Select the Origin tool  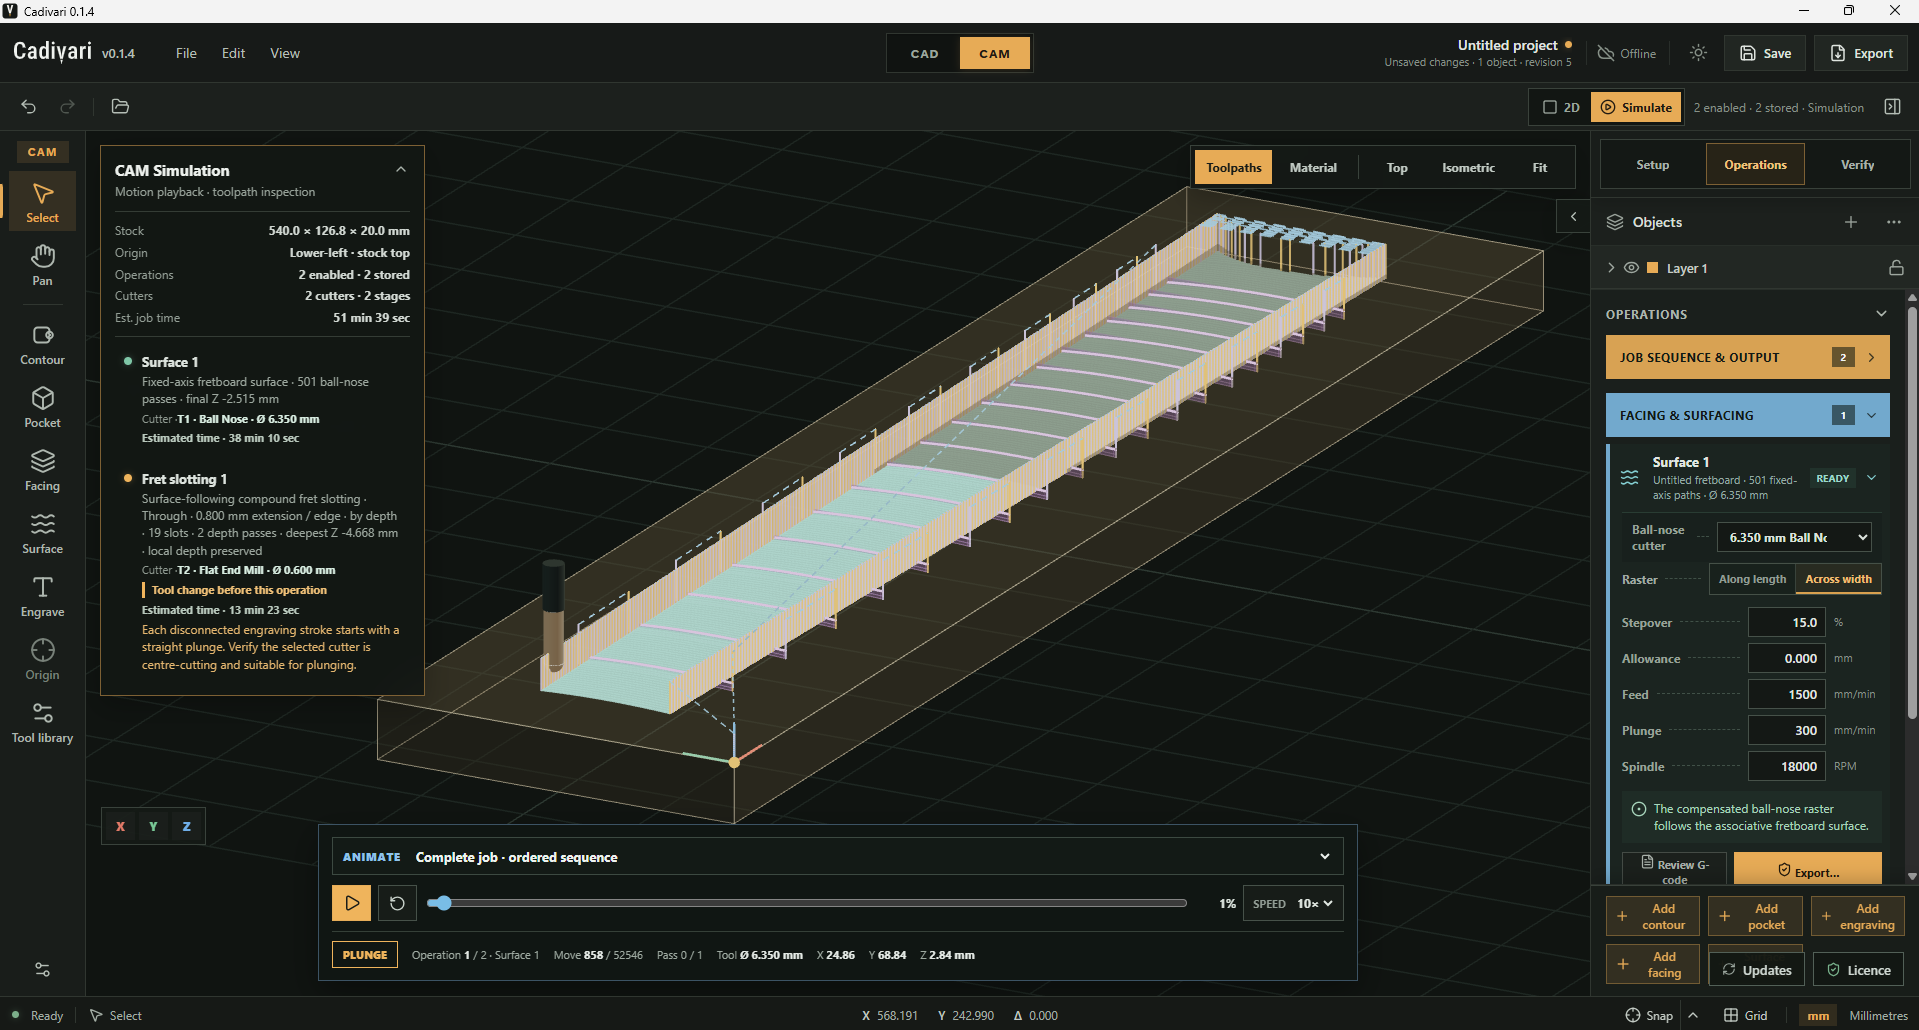[x=42, y=660]
